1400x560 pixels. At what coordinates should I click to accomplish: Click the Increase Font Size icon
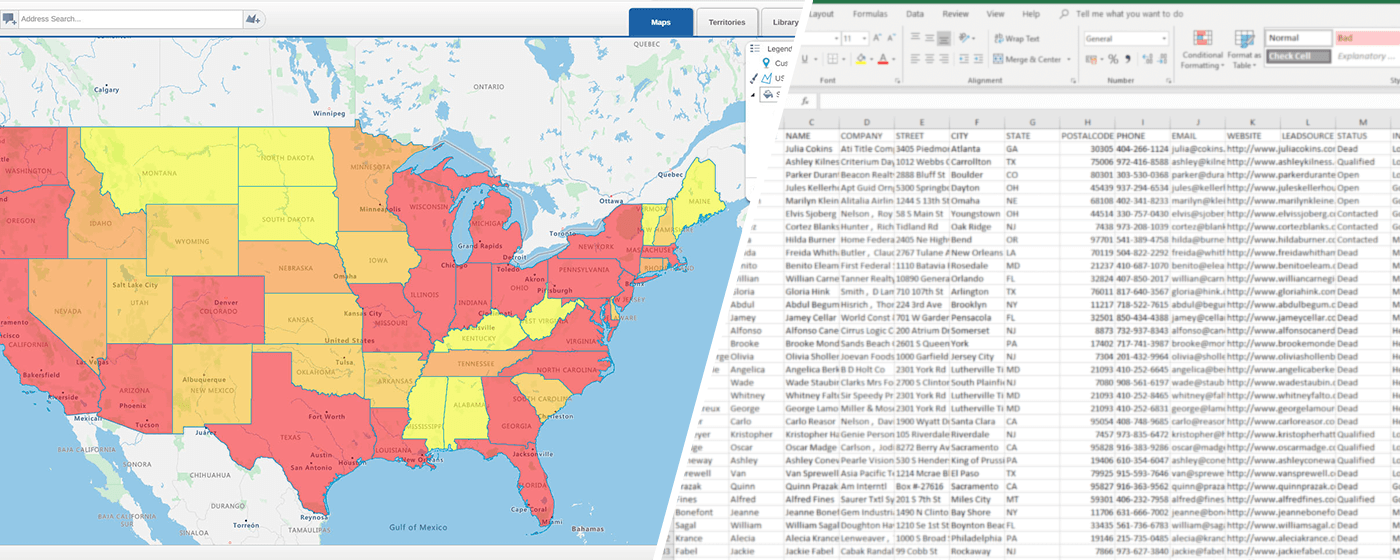coord(877,38)
